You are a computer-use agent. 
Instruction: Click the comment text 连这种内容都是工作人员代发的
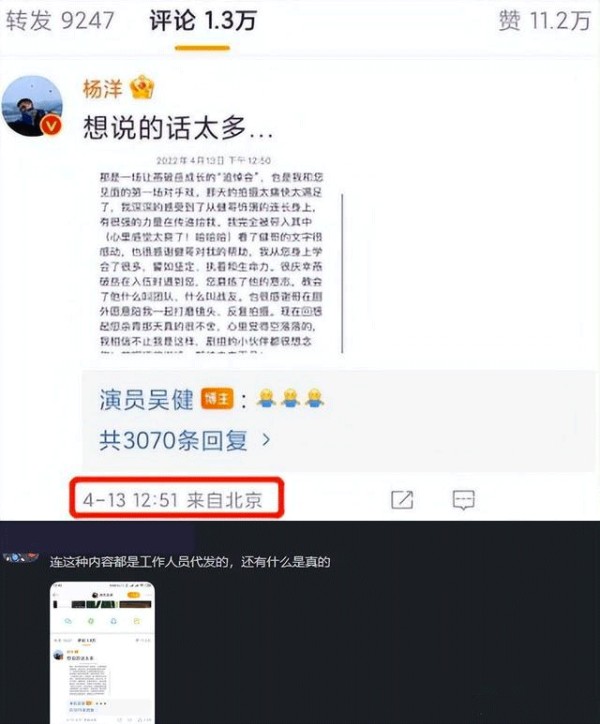[x=139, y=562]
